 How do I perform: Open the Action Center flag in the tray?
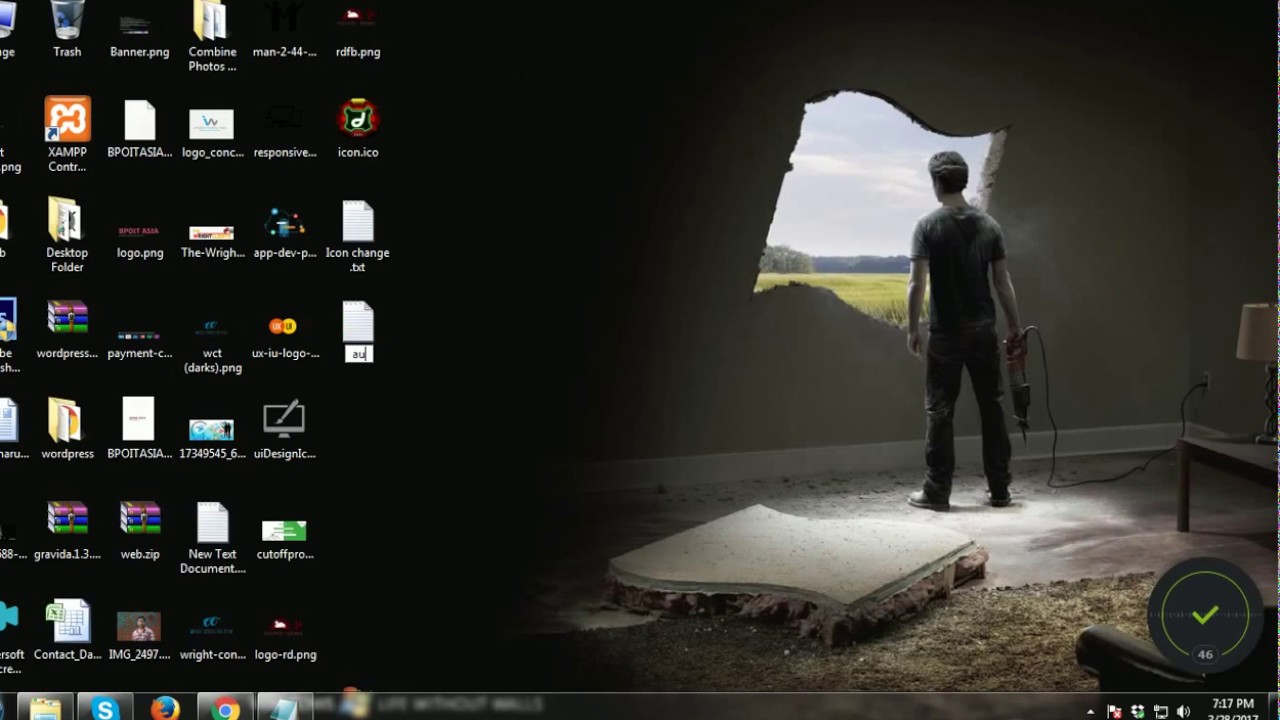point(1114,711)
